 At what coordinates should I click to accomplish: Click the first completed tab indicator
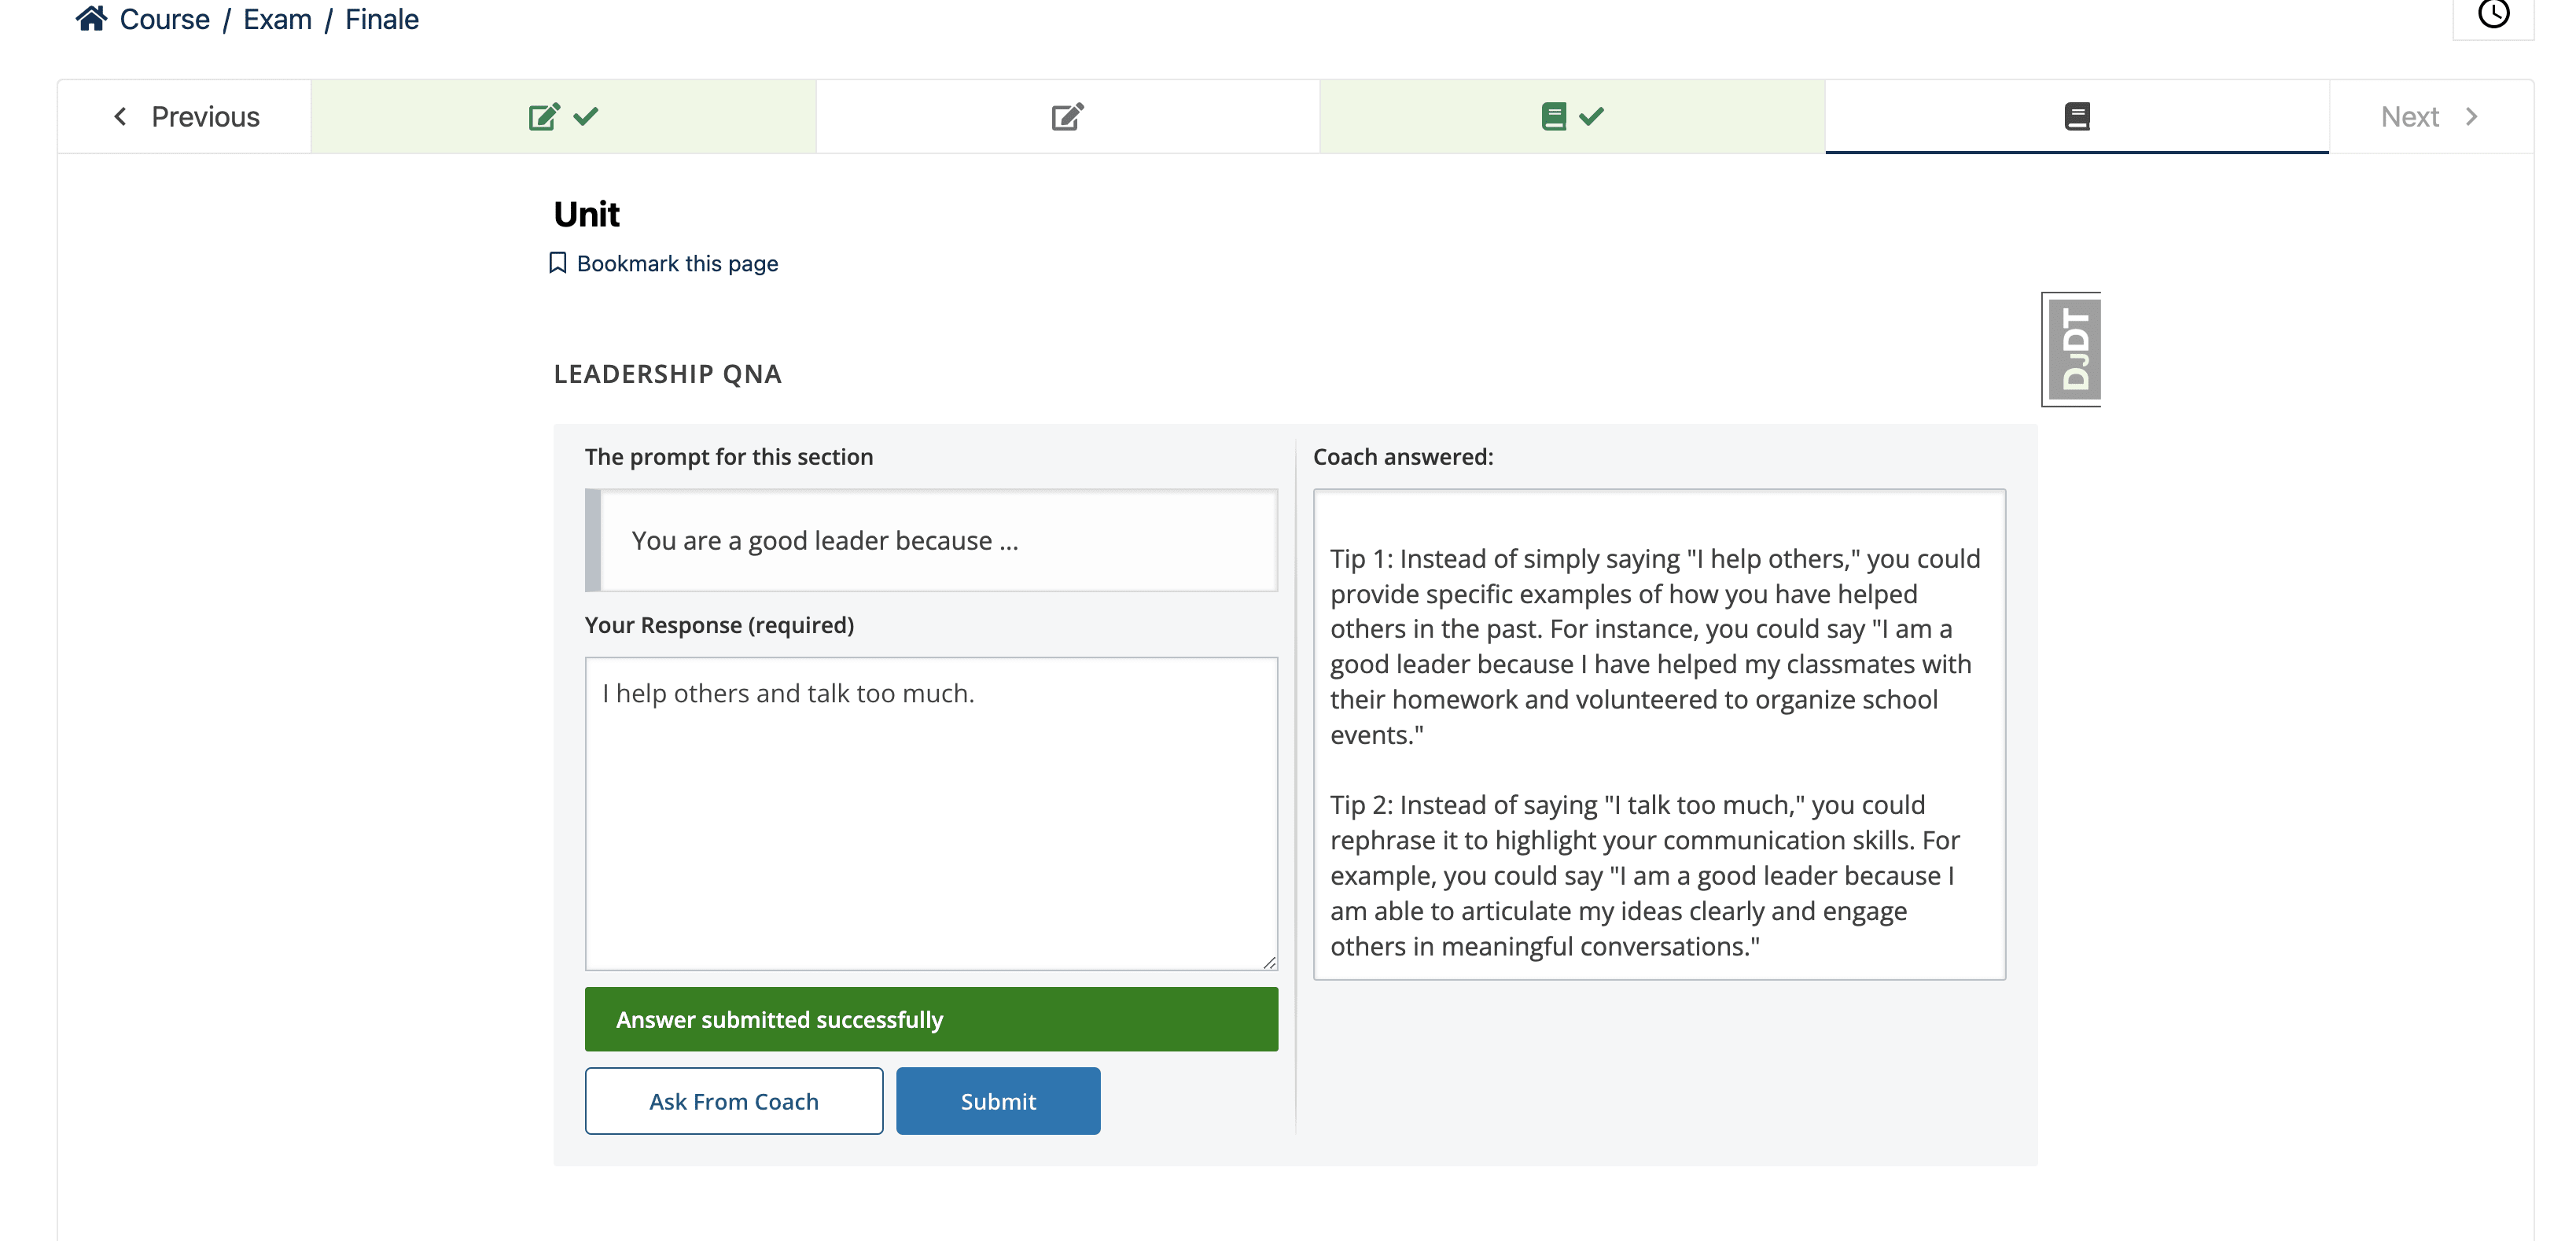coord(564,115)
